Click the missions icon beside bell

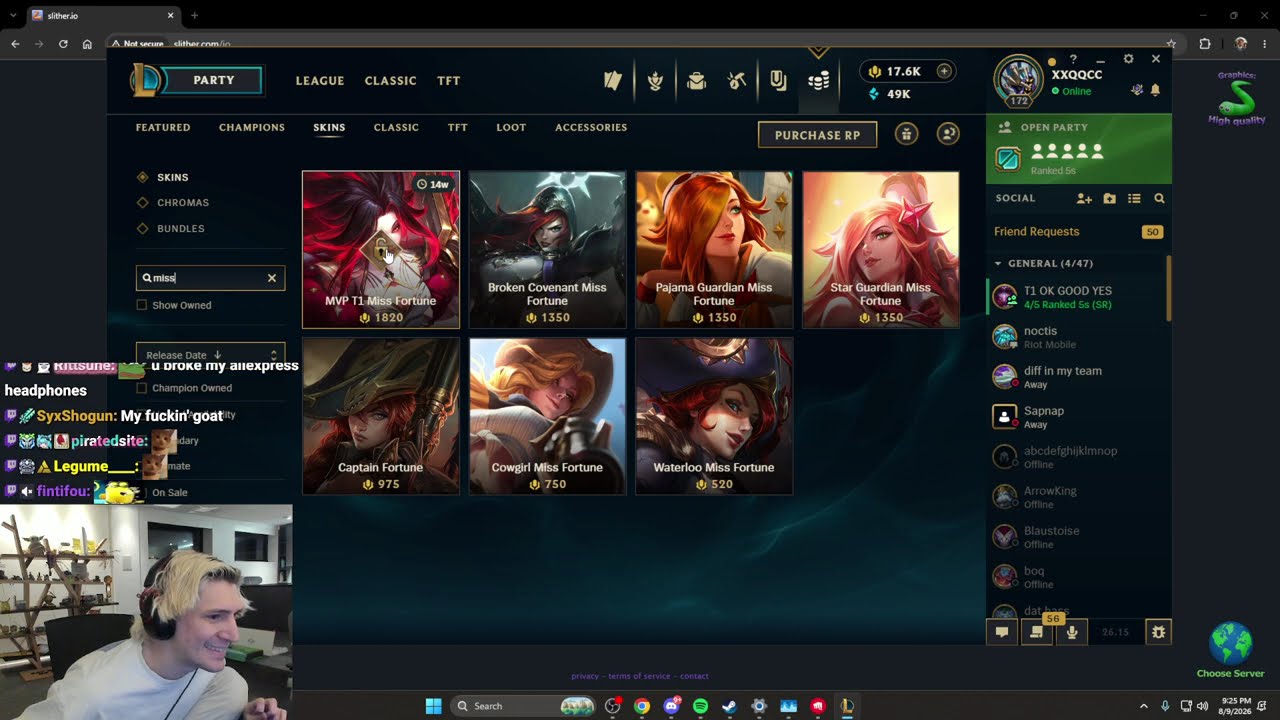point(1137,90)
